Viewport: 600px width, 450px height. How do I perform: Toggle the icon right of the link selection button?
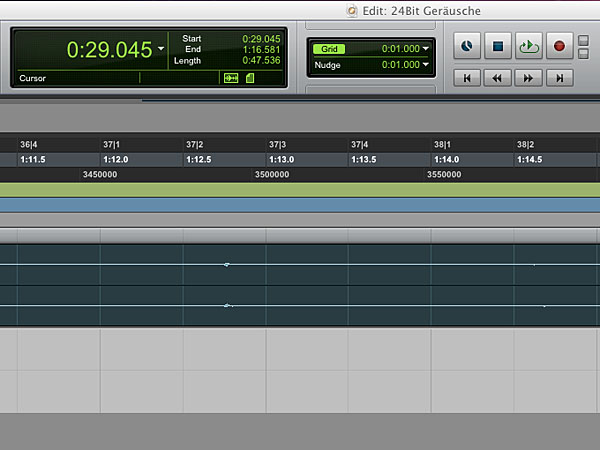click(x=250, y=78)
